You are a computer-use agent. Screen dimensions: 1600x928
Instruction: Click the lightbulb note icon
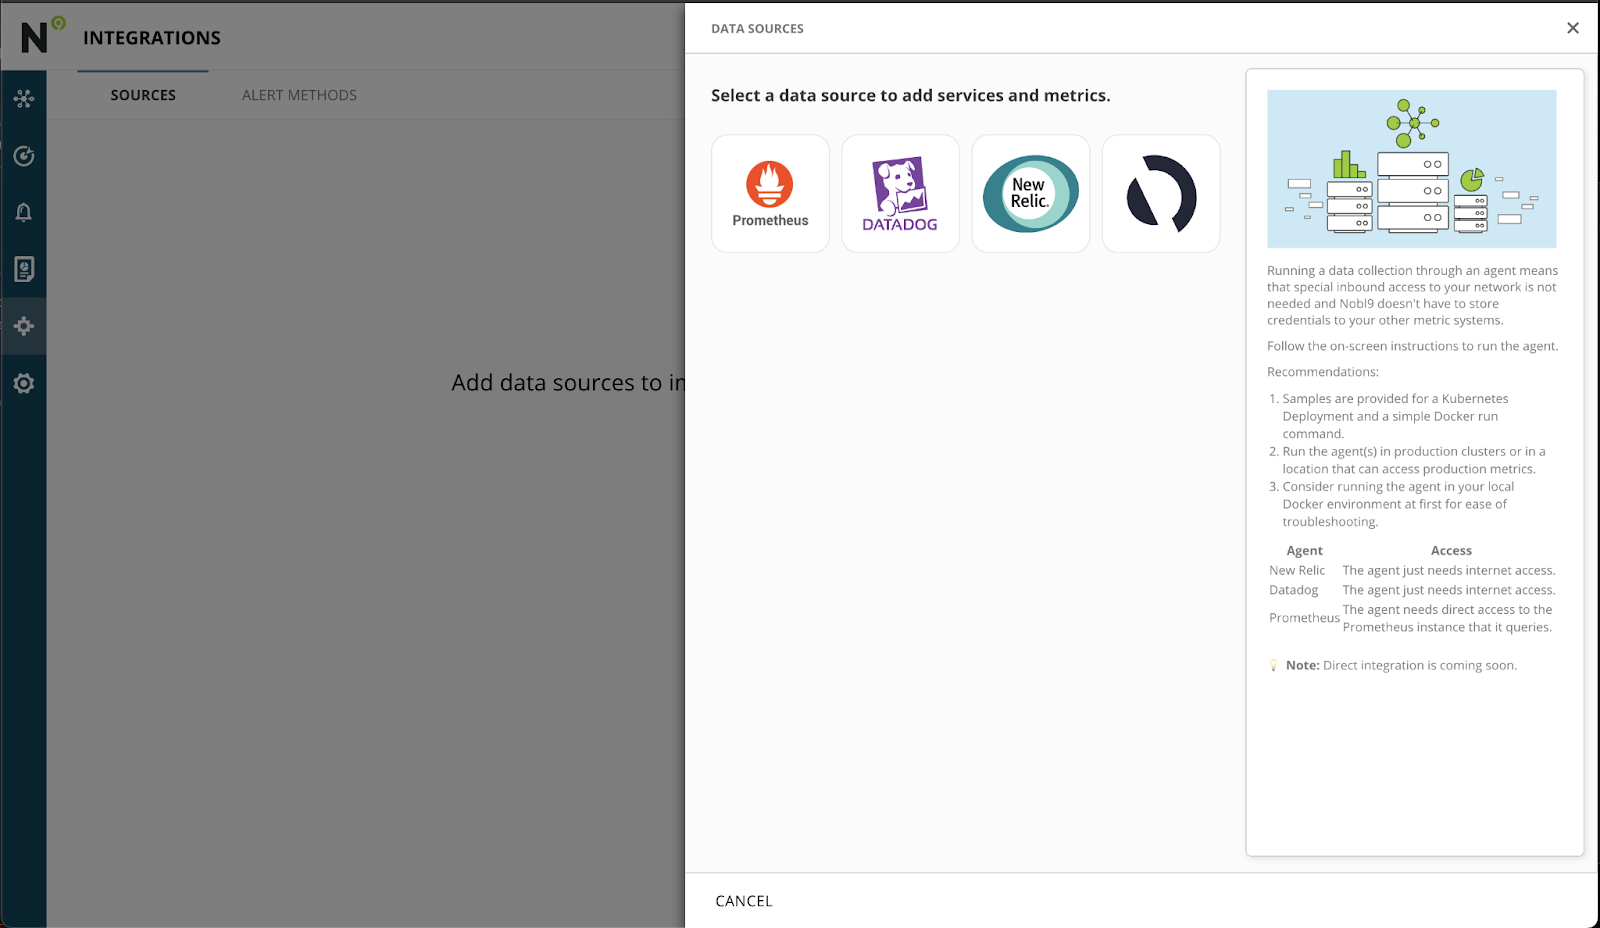coord(1273,665)
